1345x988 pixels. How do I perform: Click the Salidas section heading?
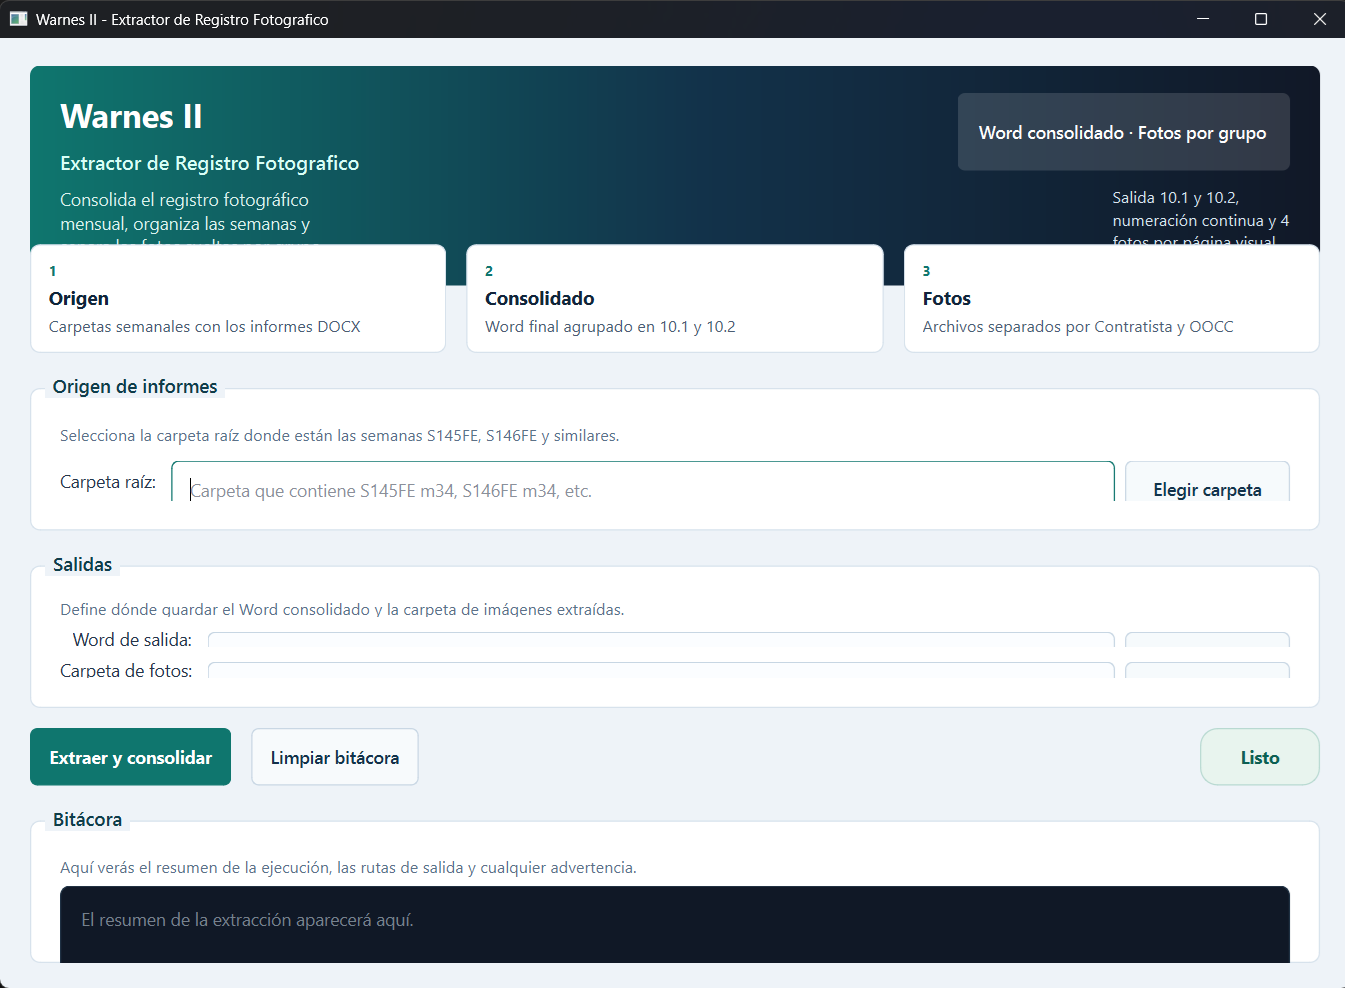[x=82, y=565]
